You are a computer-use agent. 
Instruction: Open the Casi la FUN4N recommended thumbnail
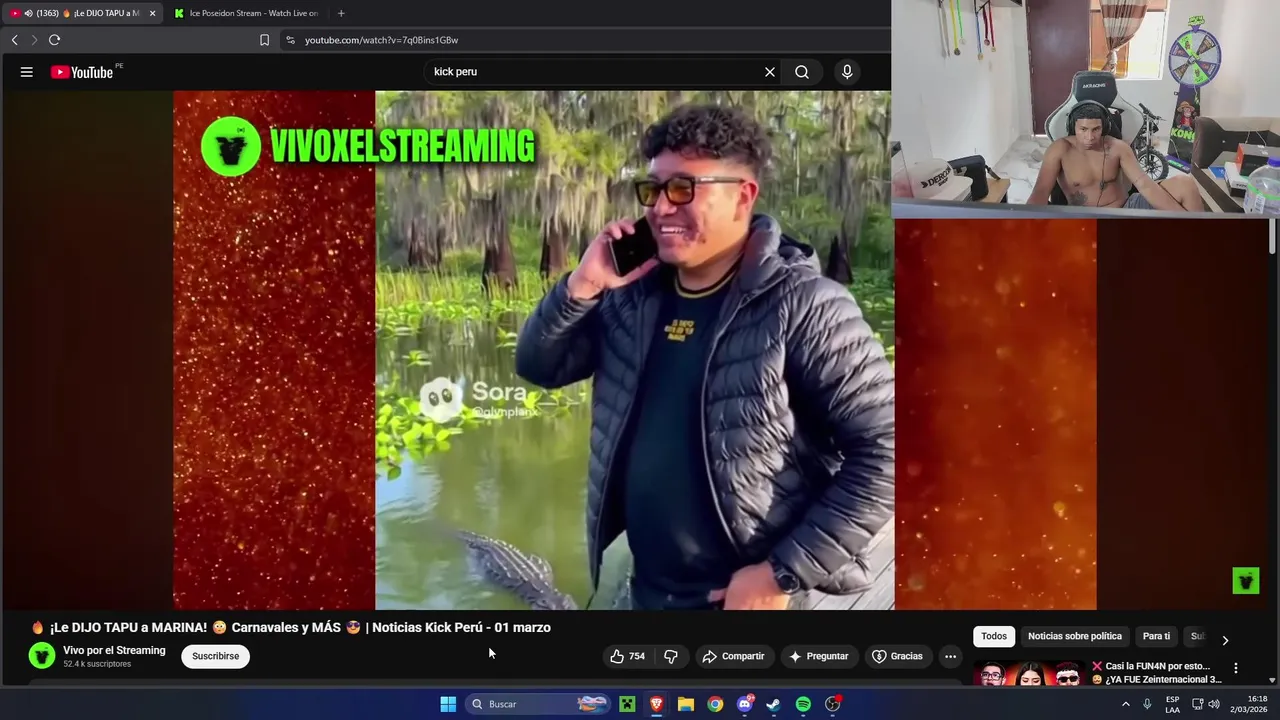(1028, 673)
